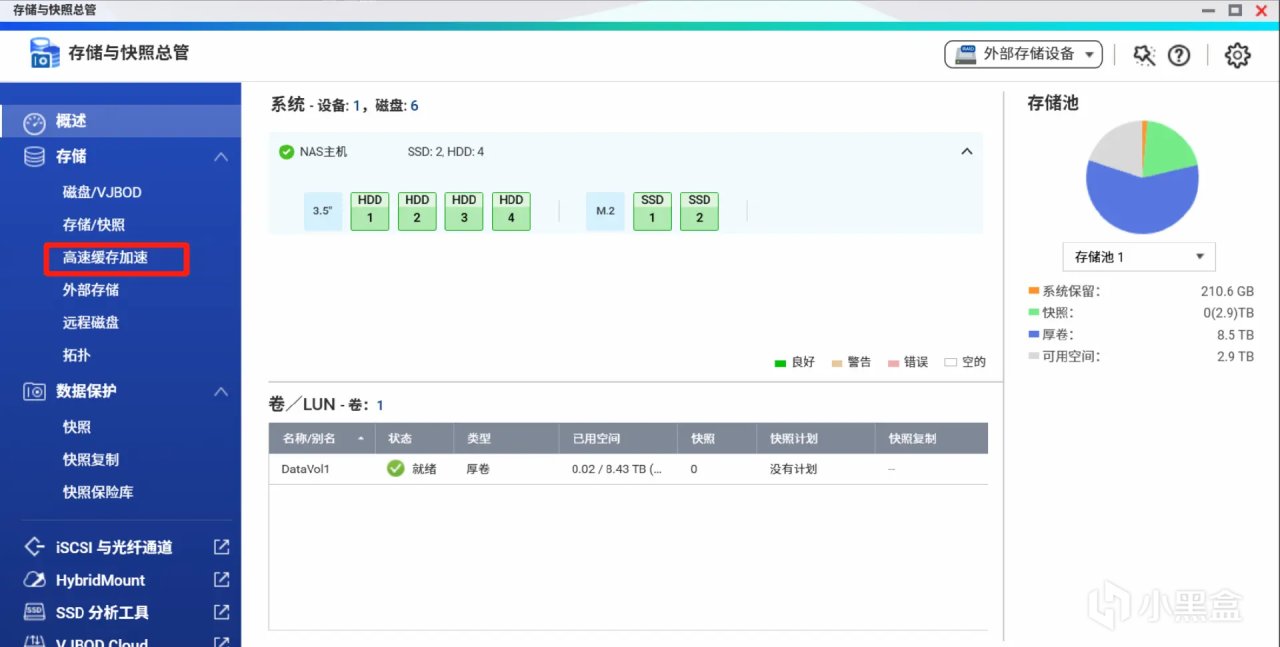Open settings gear icon

click(x=1238, y=55)
